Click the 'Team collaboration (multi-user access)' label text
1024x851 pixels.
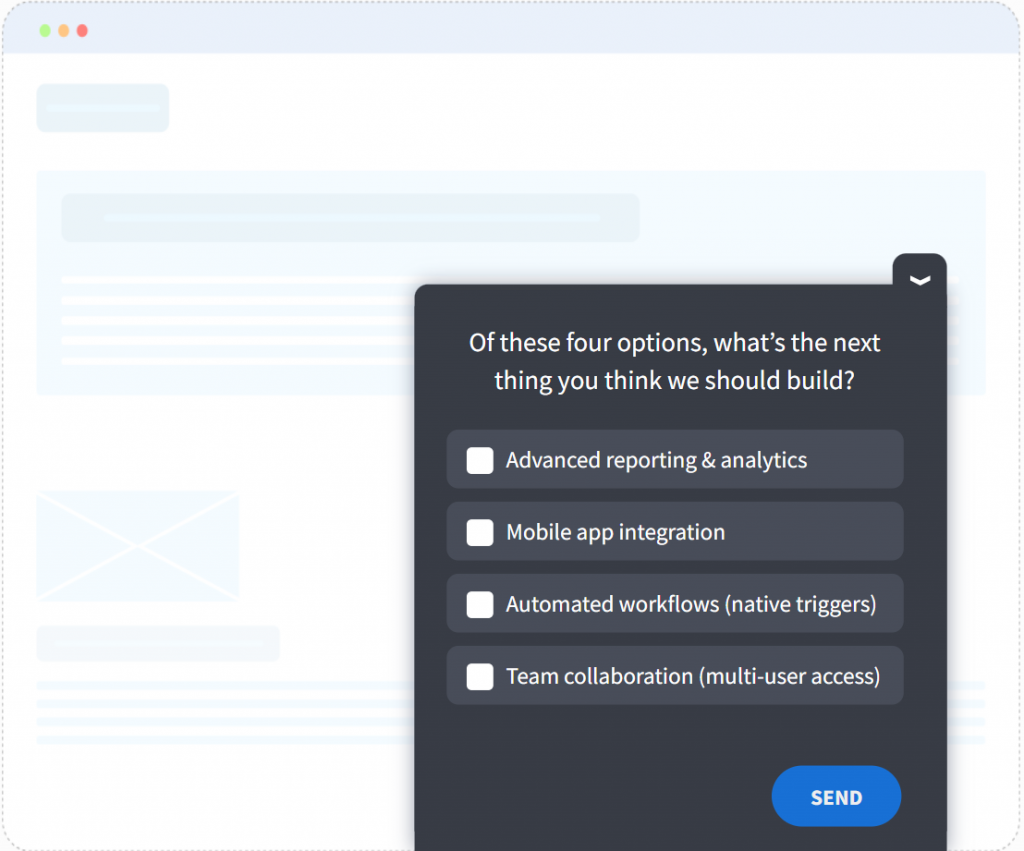(692, 676)
